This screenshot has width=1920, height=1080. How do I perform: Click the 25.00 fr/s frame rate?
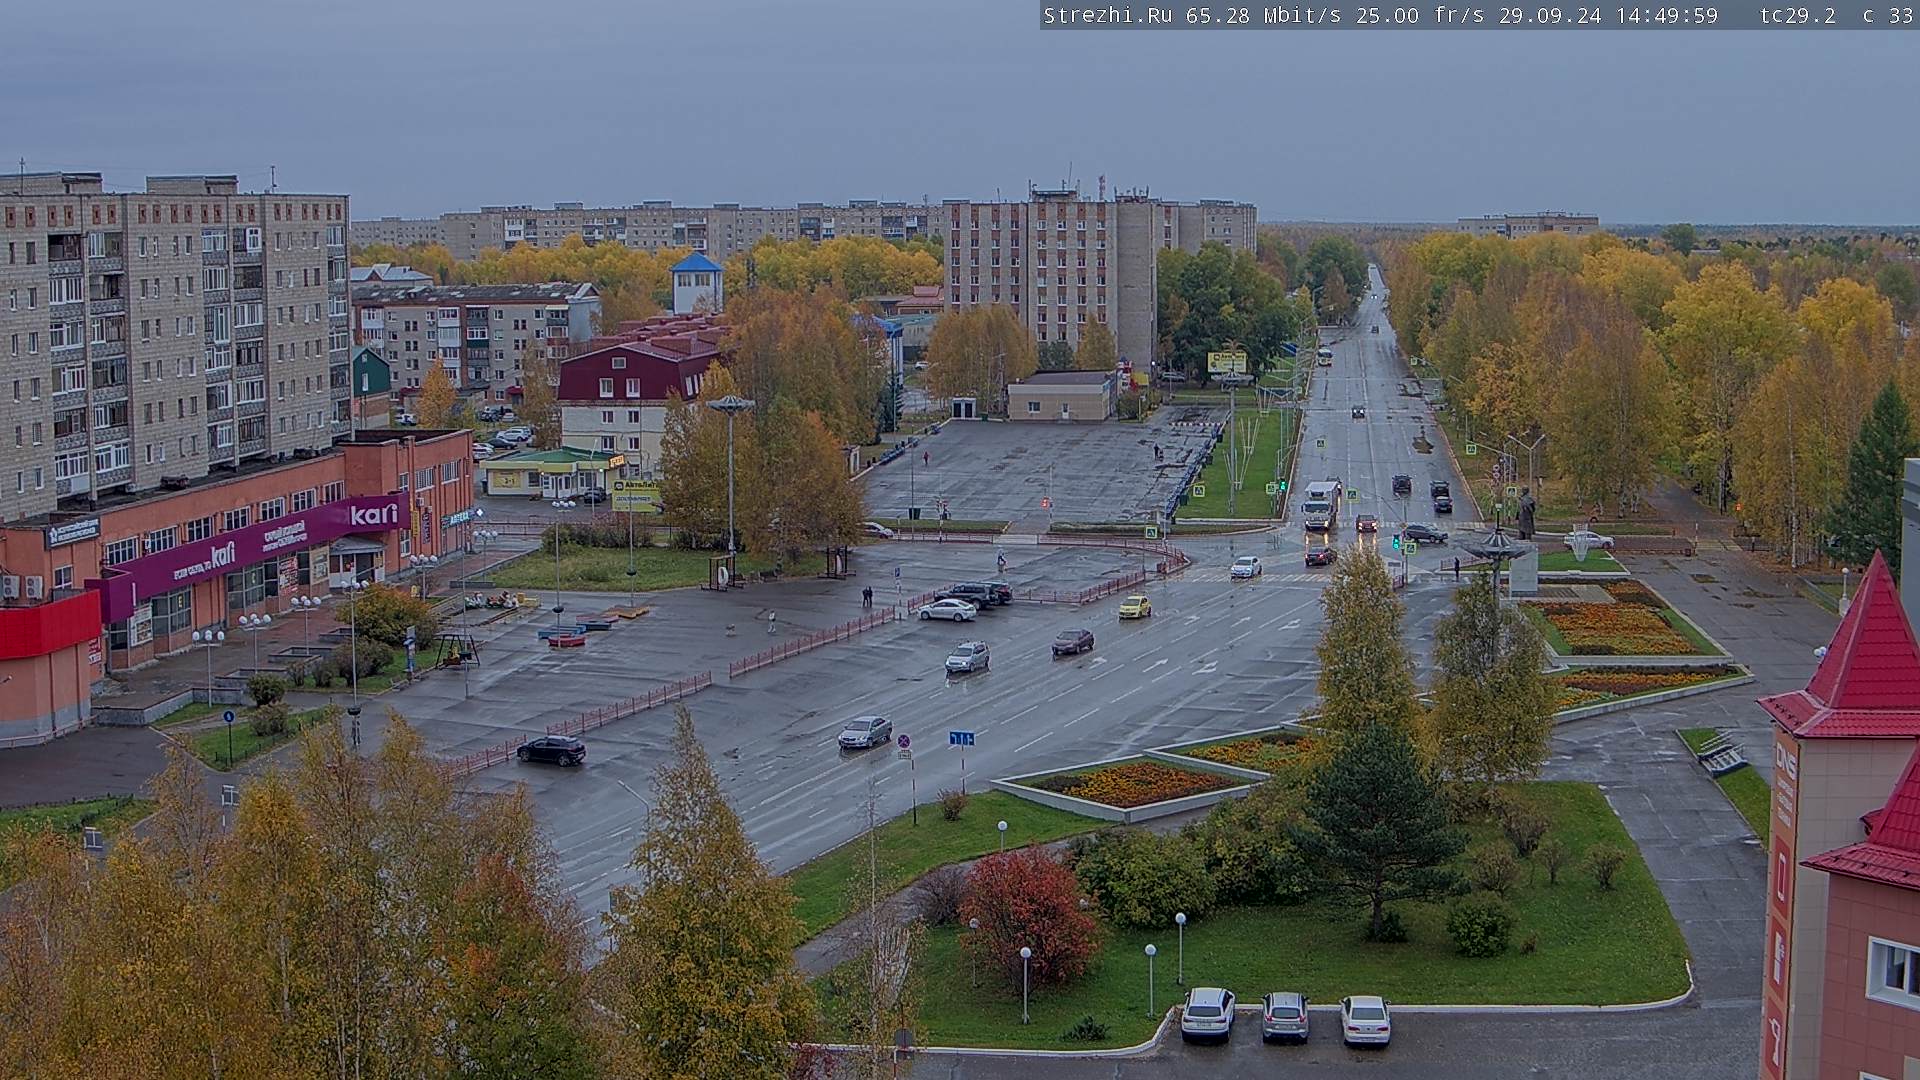(x=1420, y=15)
